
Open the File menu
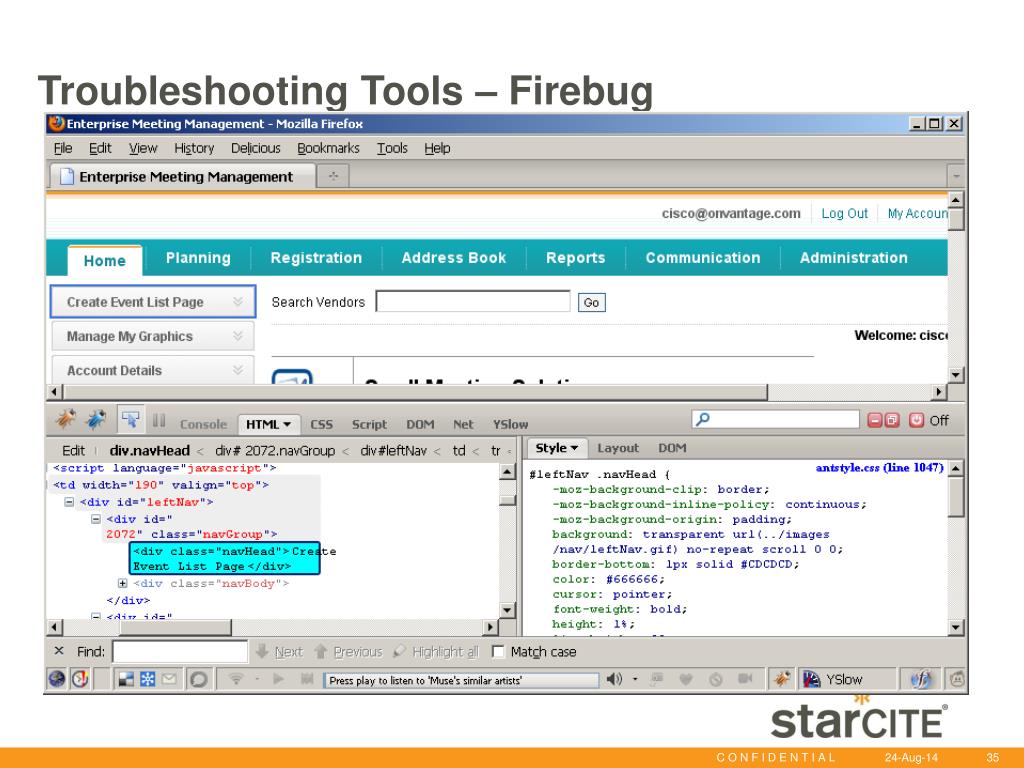(x=63, y=148)
